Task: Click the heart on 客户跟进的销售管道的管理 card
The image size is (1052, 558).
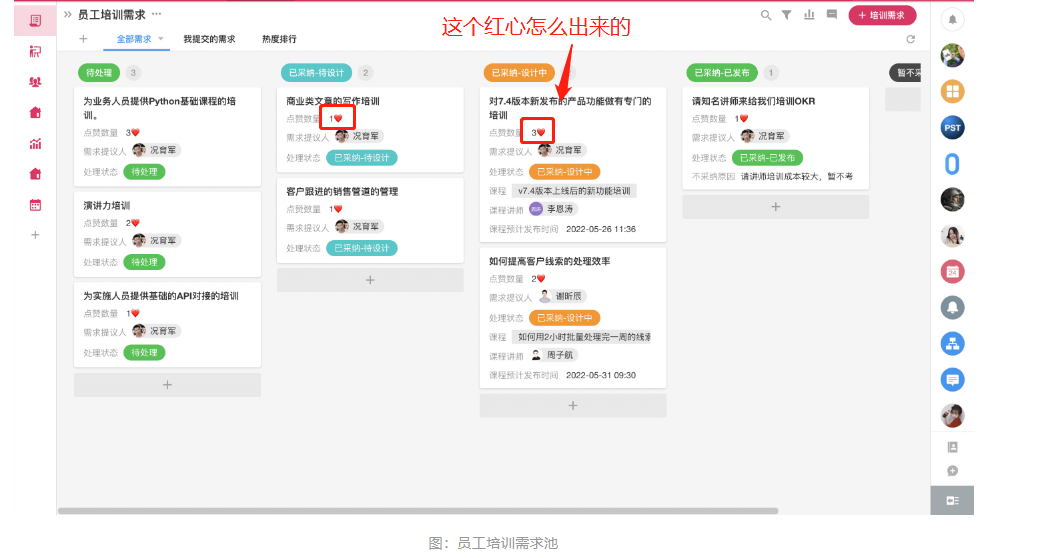Action: 337,209
